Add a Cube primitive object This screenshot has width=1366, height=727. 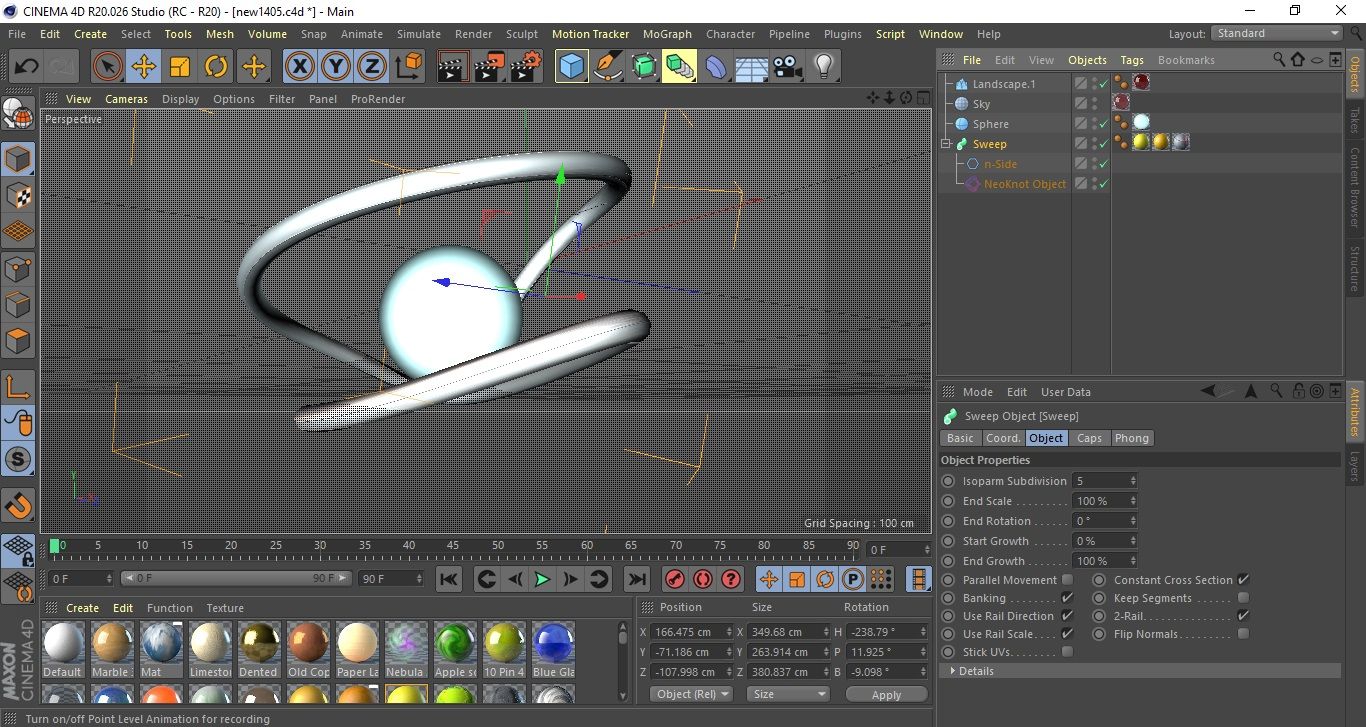pyautogui.click(x=571, y=67)
